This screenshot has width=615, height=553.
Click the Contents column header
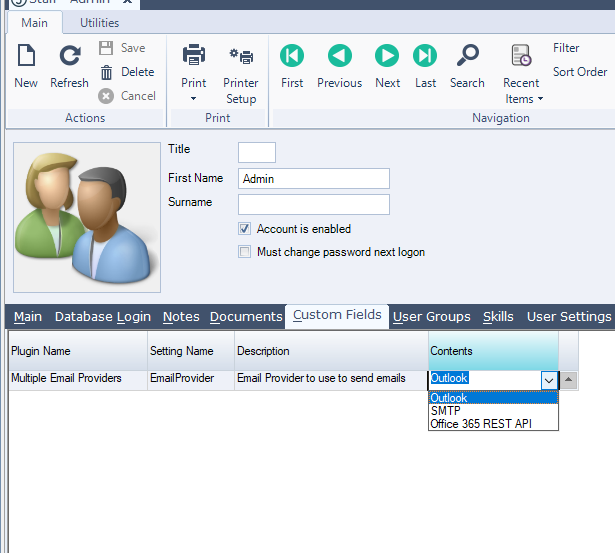493,351
